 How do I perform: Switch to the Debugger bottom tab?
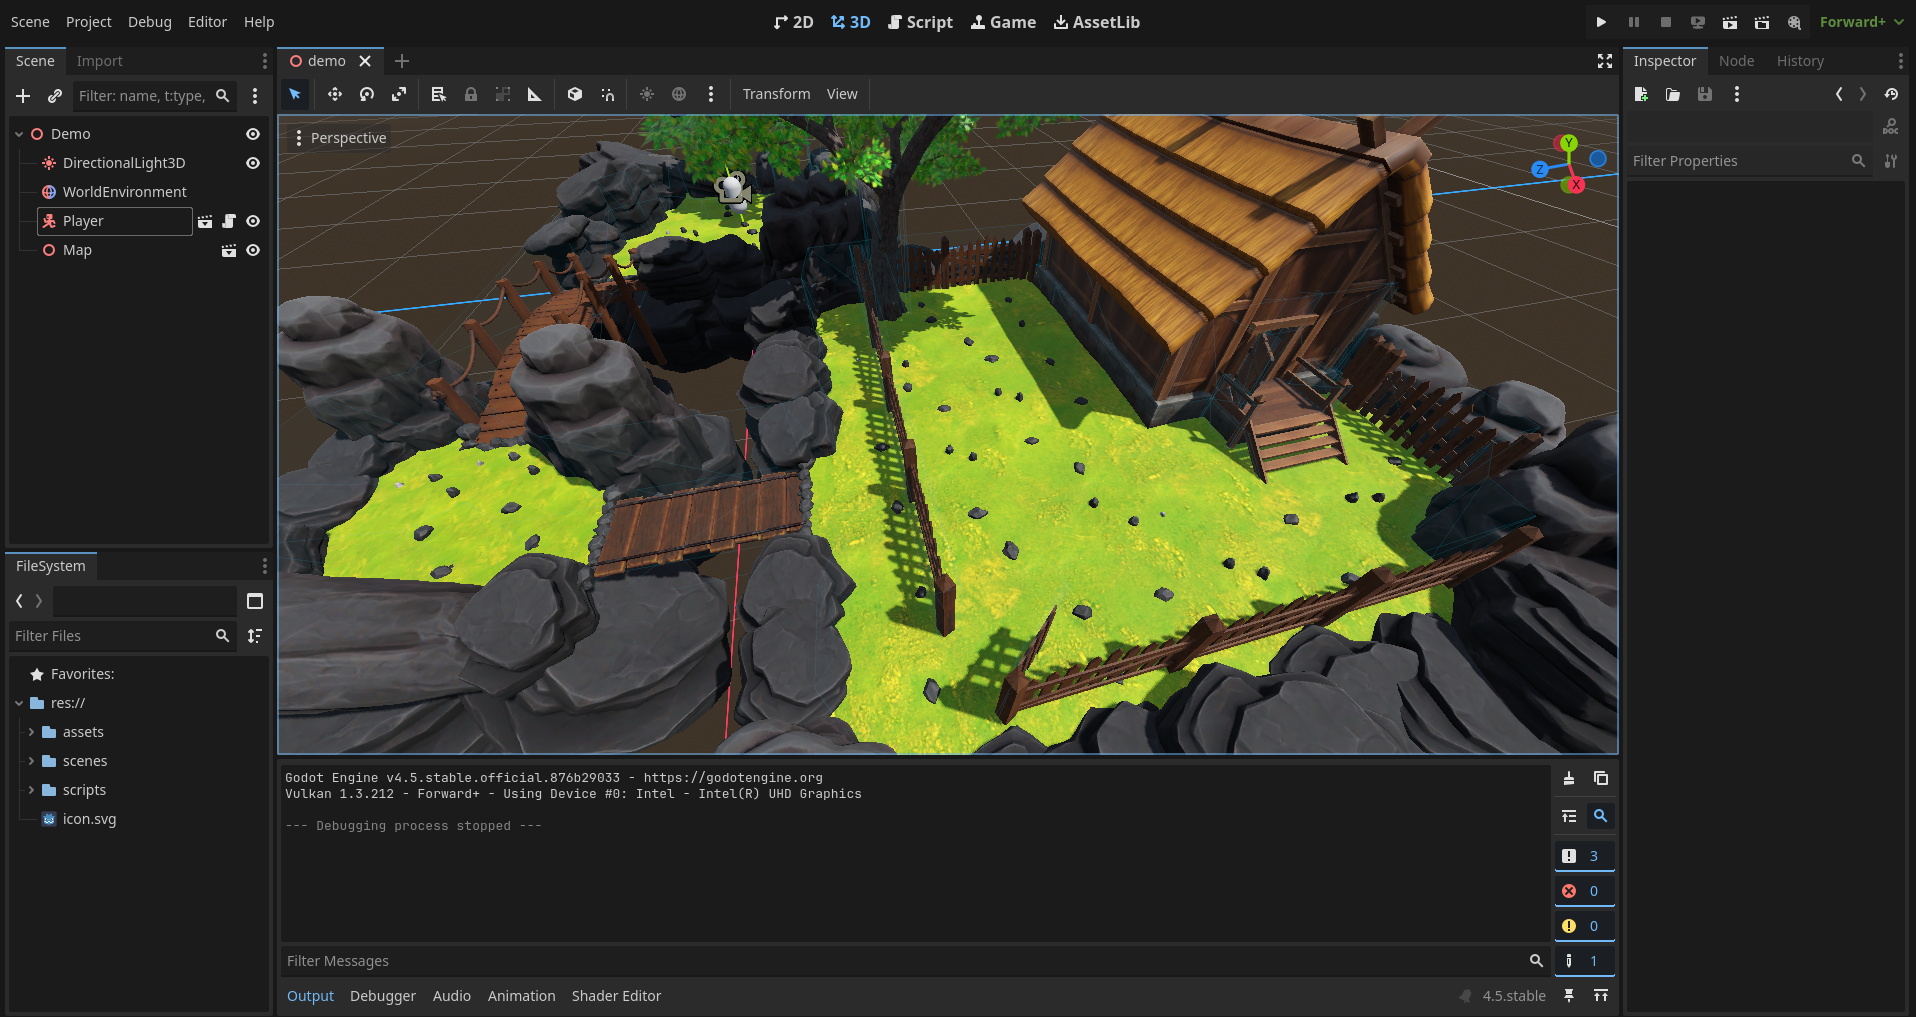382,996
